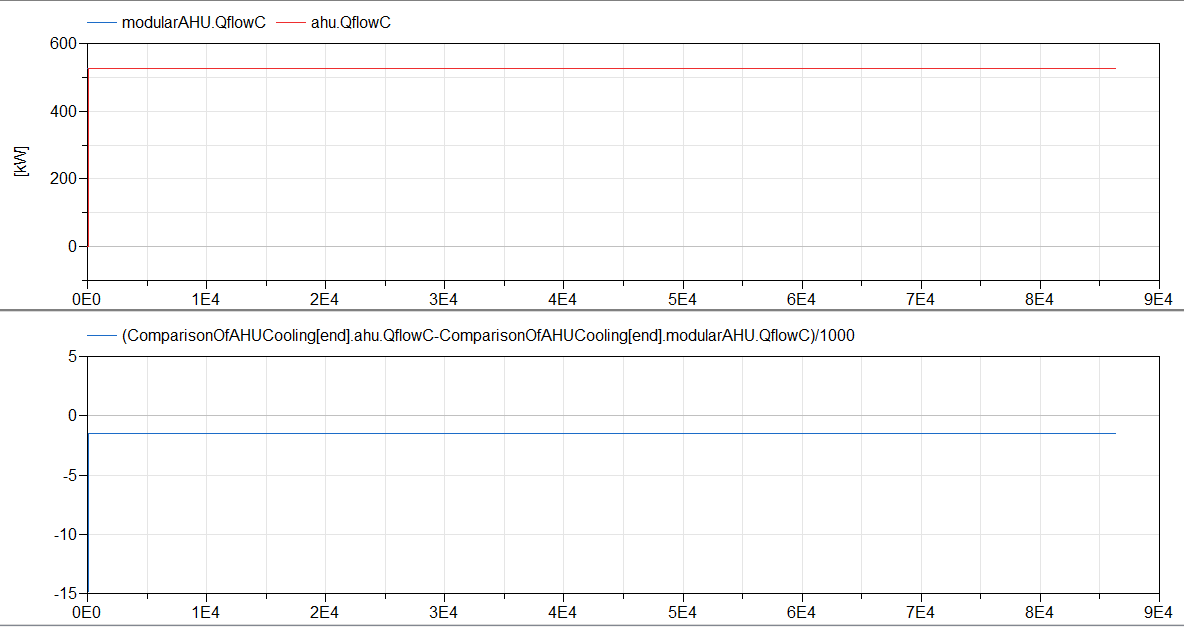This screenshot has height=627, width=1184.
Task: Click the 0E0 tick label on upper x-axis
Action: pyautogui.click(x=86, y=298)
